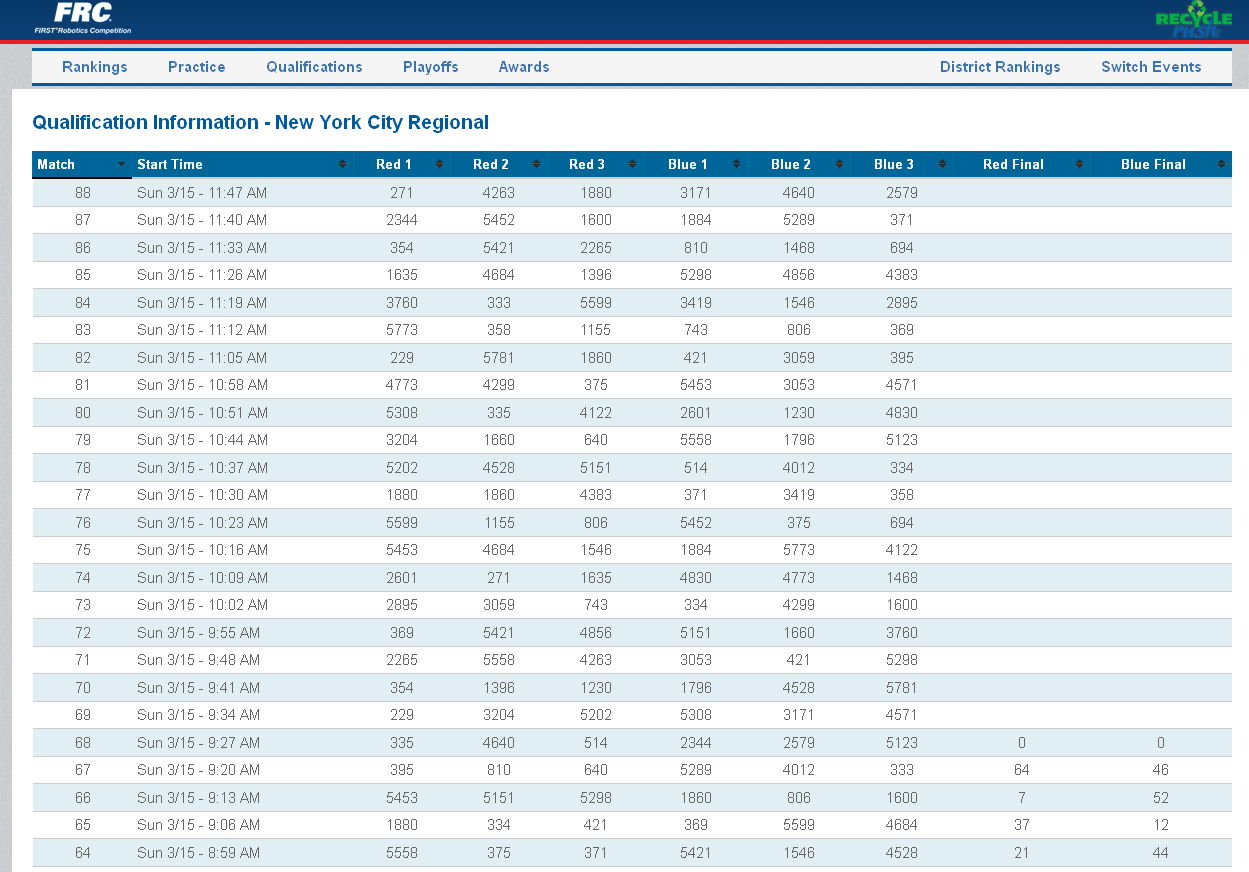Click Red Final score 0 in match 68
The height and width of the screenshot is (872, 1249).
[x=1021, y=743]
